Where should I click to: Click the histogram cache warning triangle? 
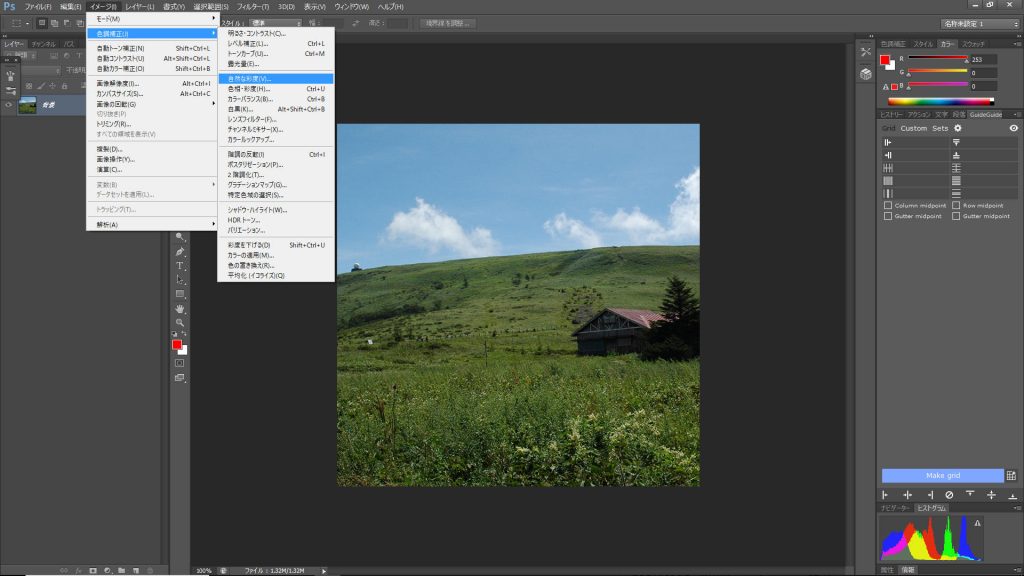[978, 523]
